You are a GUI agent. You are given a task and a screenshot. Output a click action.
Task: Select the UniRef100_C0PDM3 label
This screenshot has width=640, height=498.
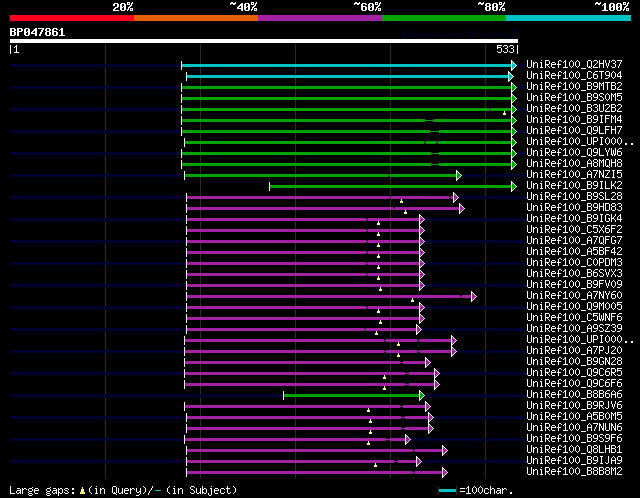click(574, 262)
